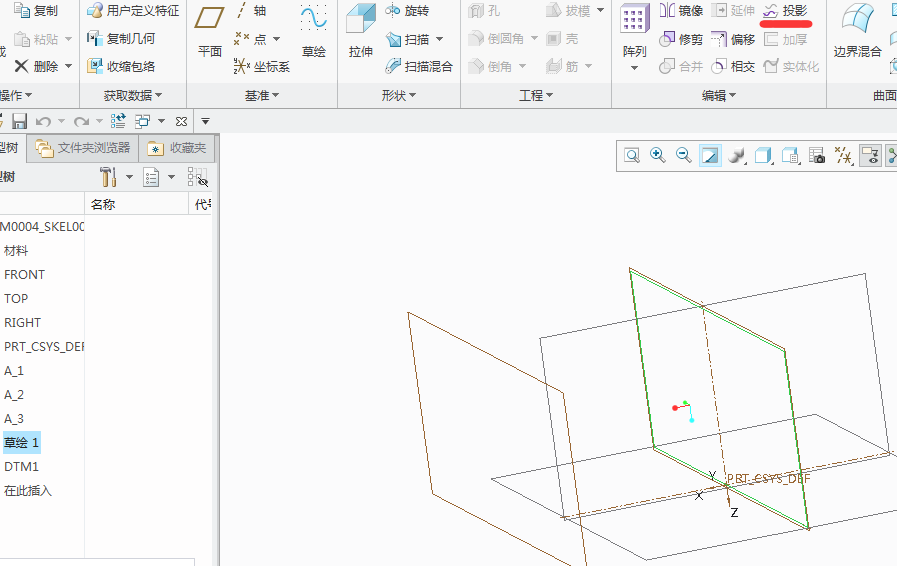897x566 pixels.
Task: Open the dropdown arrow beside 点 (Point)
Action: [276, 39]
